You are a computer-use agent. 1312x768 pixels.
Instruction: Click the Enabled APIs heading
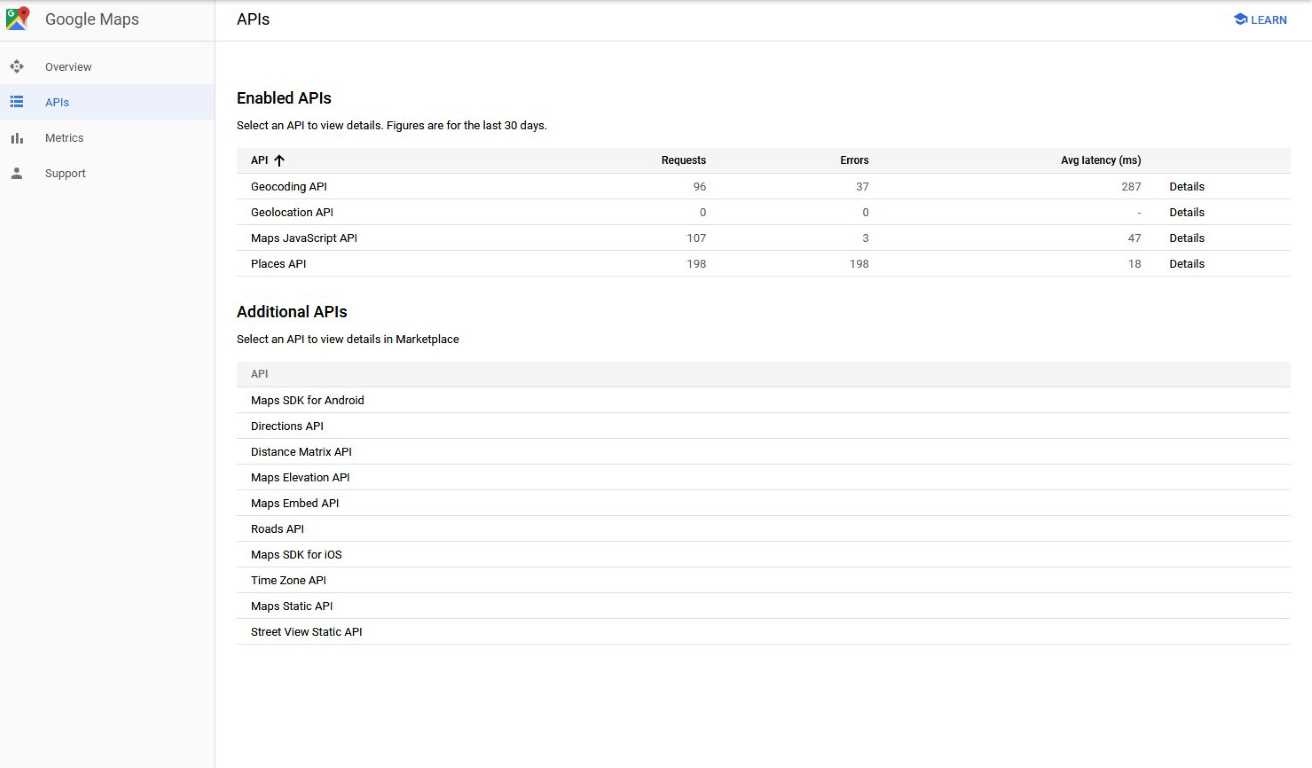(x=284, y=98)
